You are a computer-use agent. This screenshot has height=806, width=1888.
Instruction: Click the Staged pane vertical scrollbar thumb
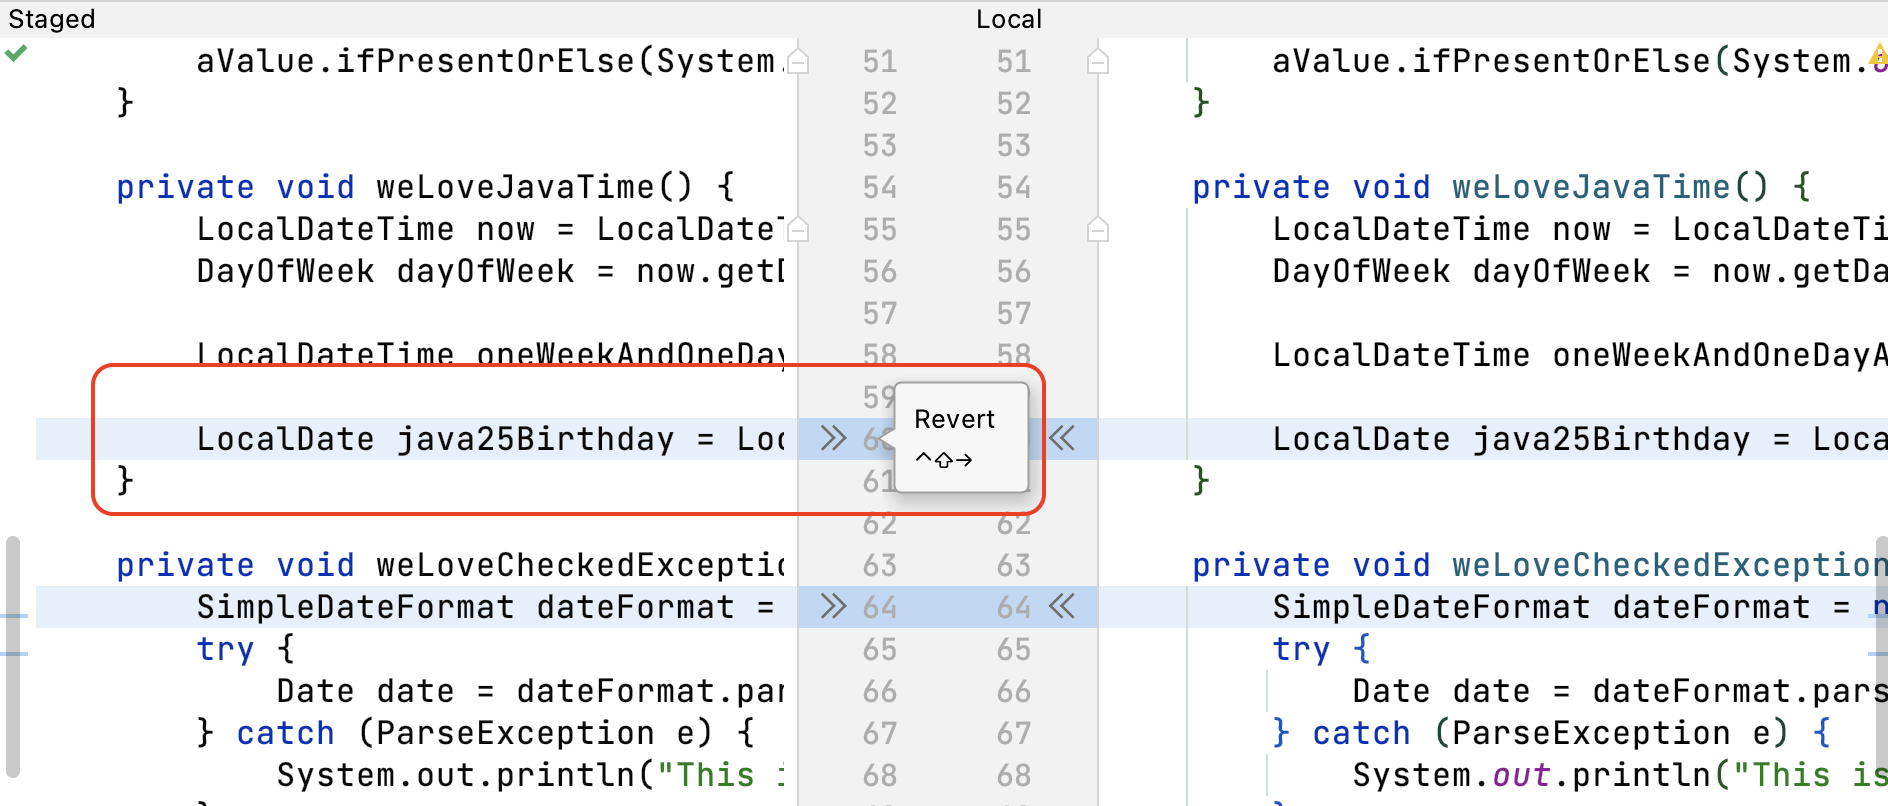click(x=13, y=657)
